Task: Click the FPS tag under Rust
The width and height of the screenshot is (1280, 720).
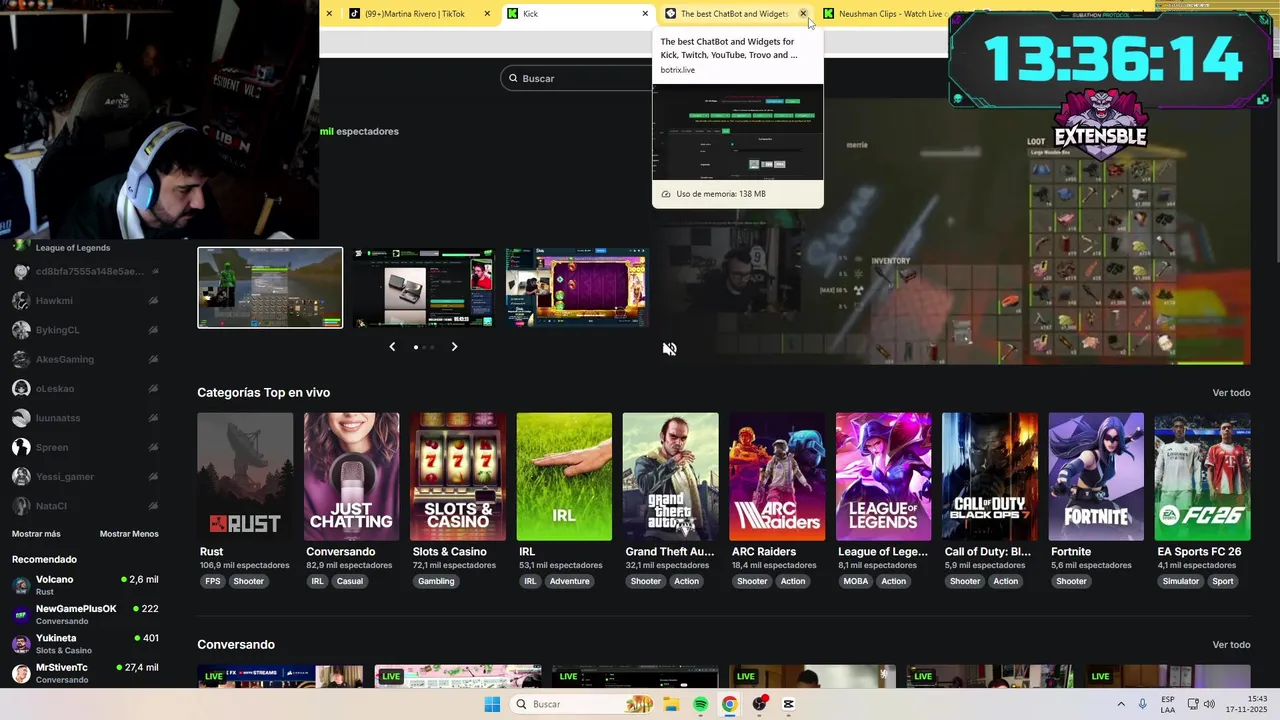Action: point(213,581)
